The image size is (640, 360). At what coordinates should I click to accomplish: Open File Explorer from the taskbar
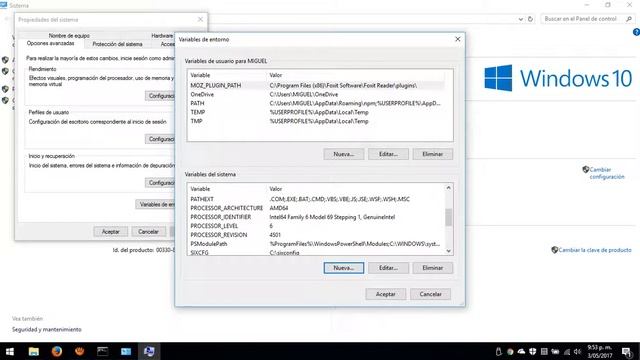[33, 351]
